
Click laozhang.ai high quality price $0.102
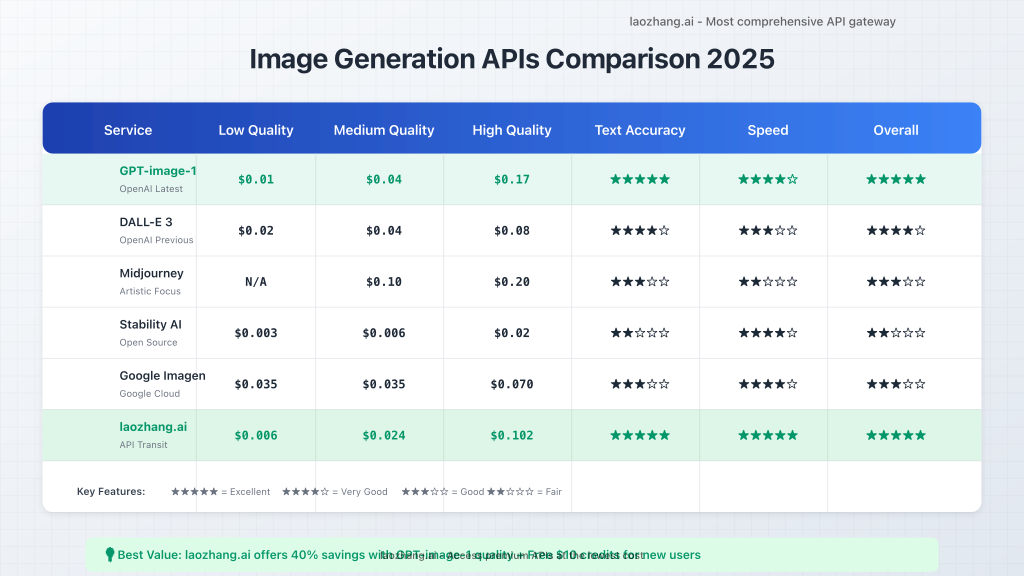(512, 436)
